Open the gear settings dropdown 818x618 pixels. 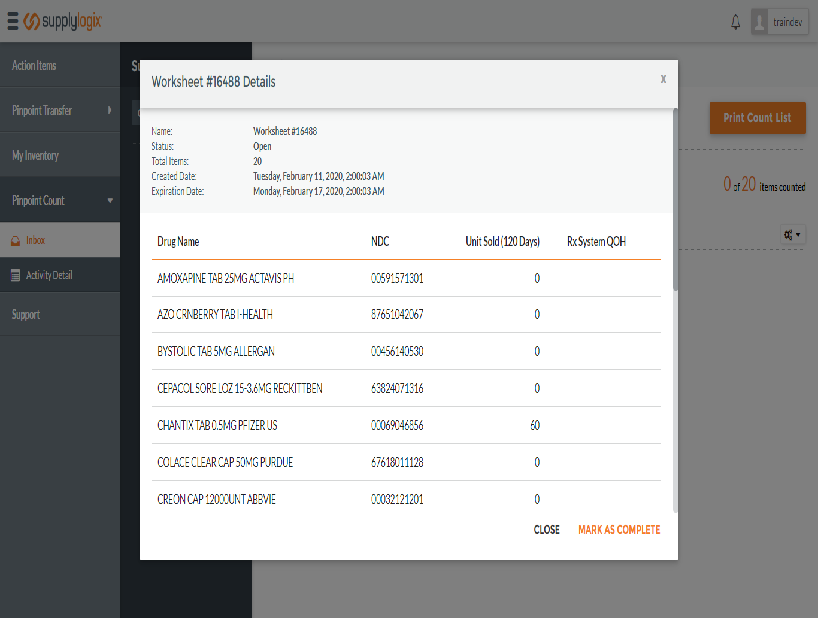tap(793, 234)
